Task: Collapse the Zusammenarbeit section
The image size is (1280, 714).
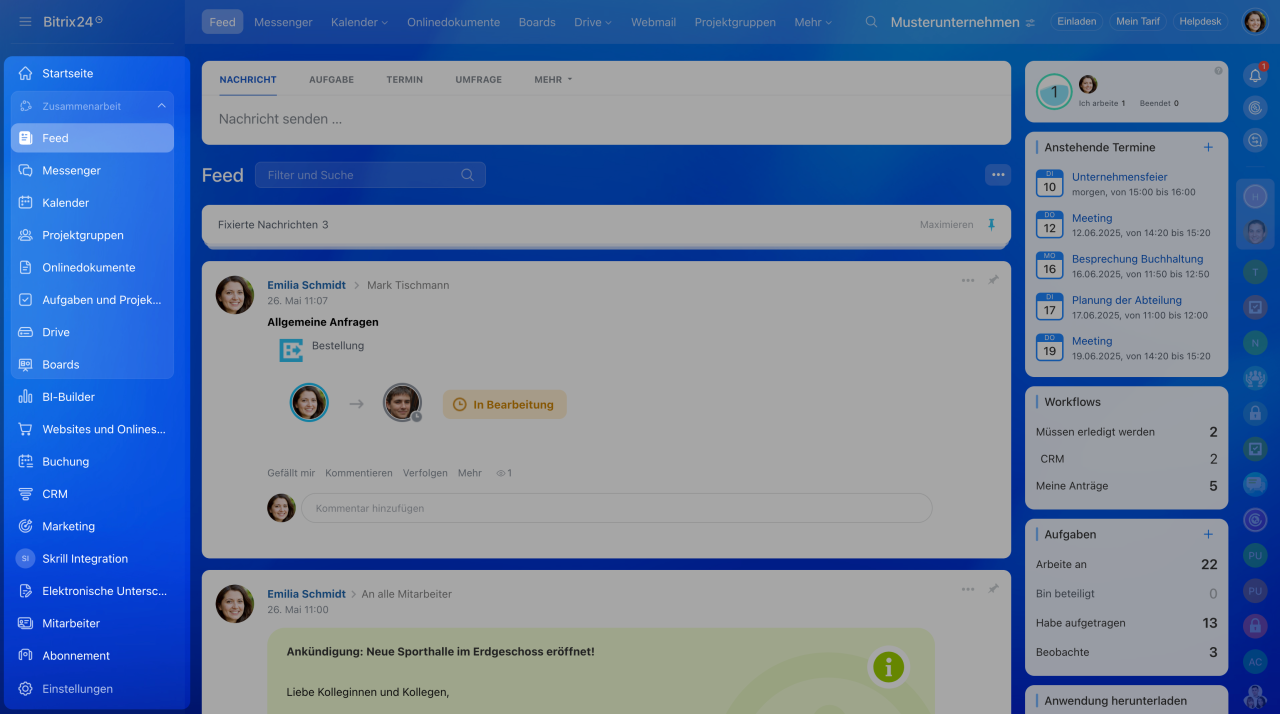Action: [x=162, y=106]
